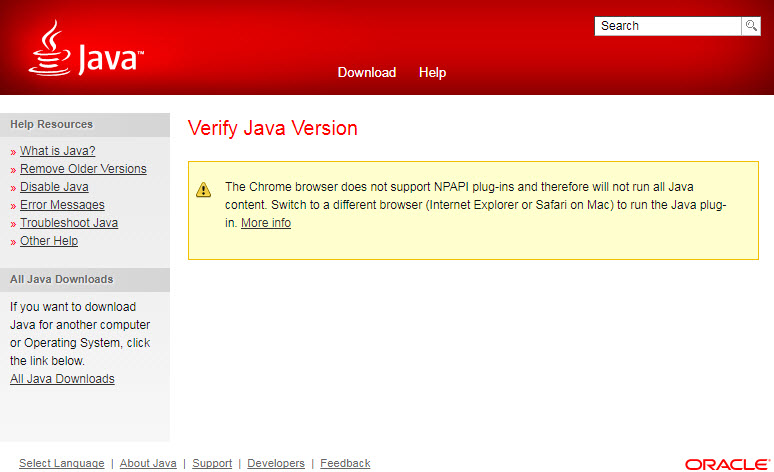Image resolution: width=774 pixels, height=472 pixels.
Task: Go to the Disable Java help page
Action: [x=54, y=187]
